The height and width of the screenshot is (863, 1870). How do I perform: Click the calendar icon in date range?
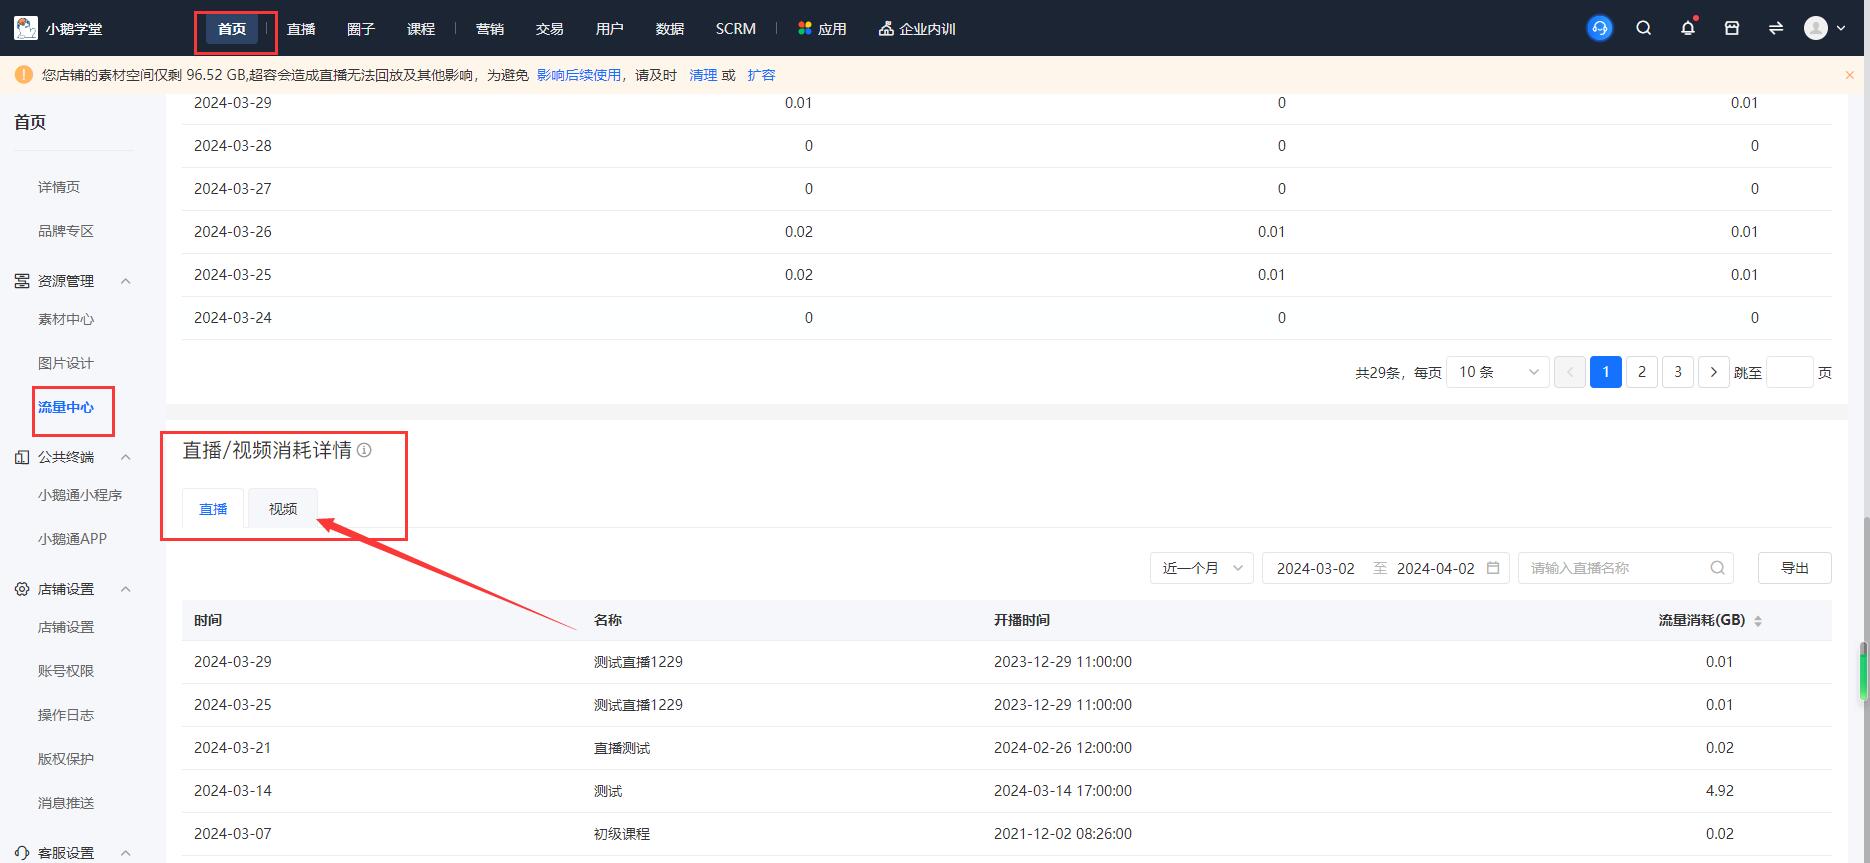[x=1493, y=568]
